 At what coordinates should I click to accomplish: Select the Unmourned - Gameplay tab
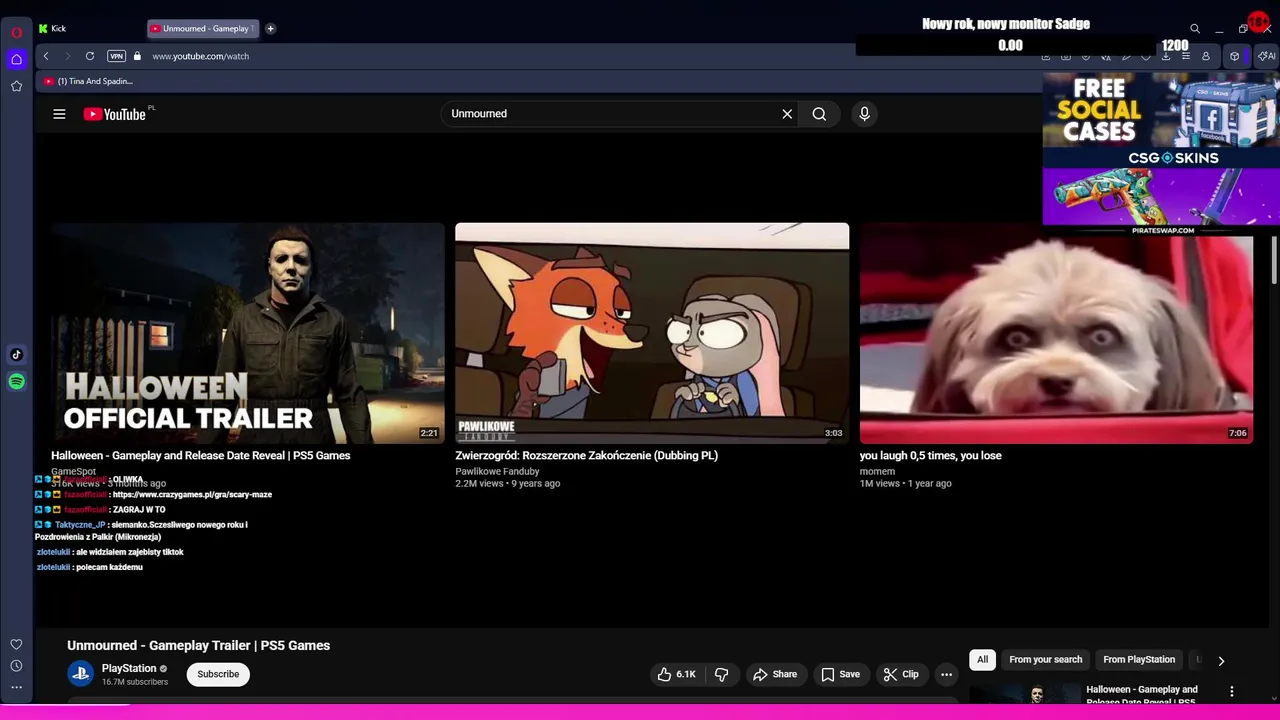[x=203, y=29]
